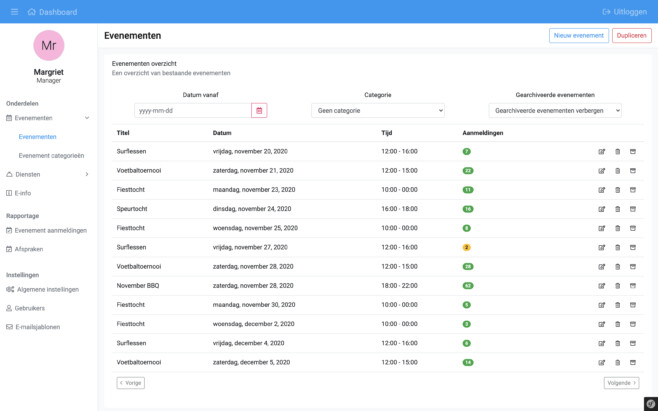Open the Categorie dropdown
Viewport: 658px width, 411px height.
(377, 110)
